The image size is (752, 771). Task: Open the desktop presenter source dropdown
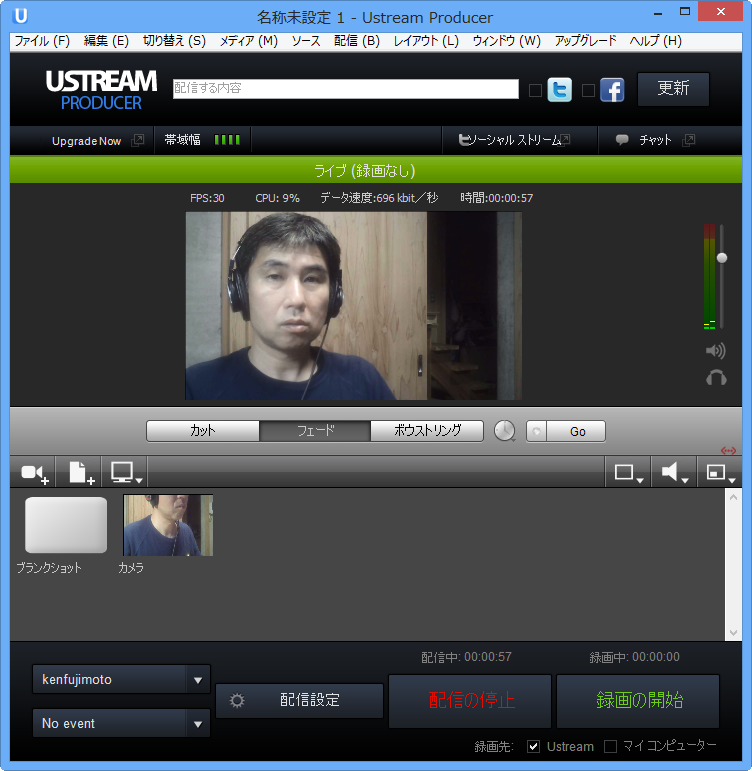(x=125, y=474)
